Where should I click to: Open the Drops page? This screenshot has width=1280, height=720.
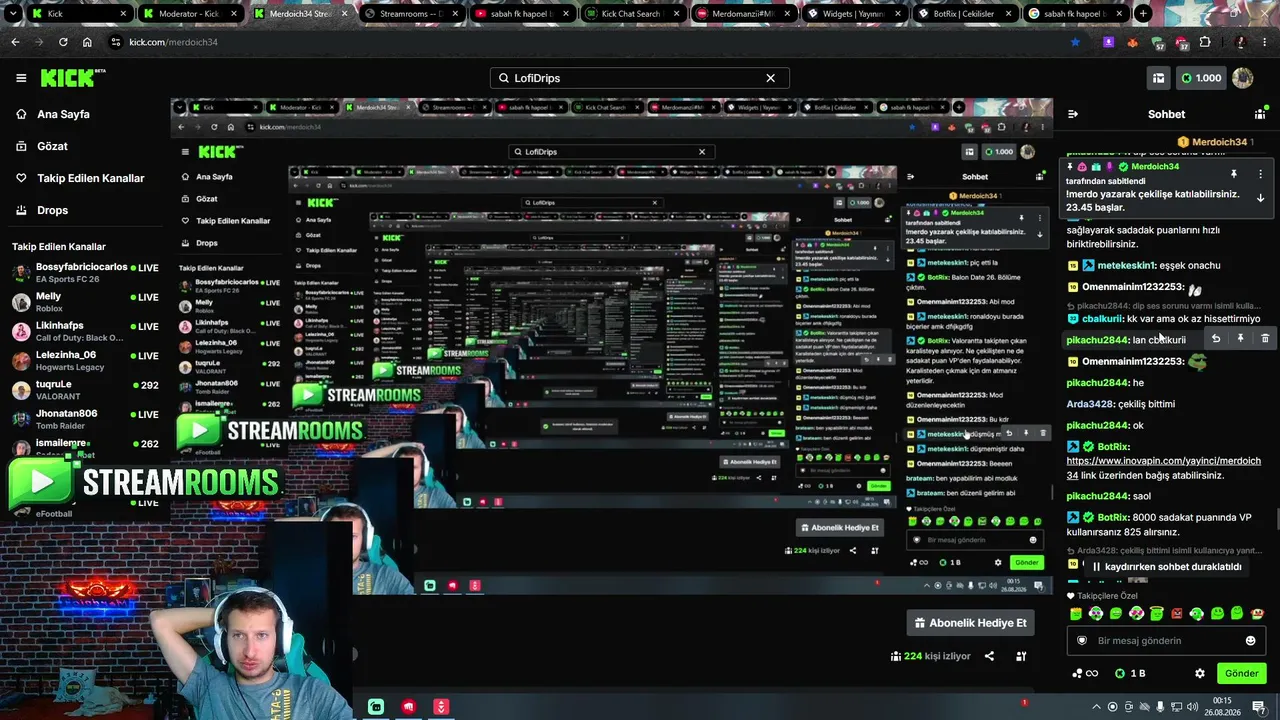point(42,210)
